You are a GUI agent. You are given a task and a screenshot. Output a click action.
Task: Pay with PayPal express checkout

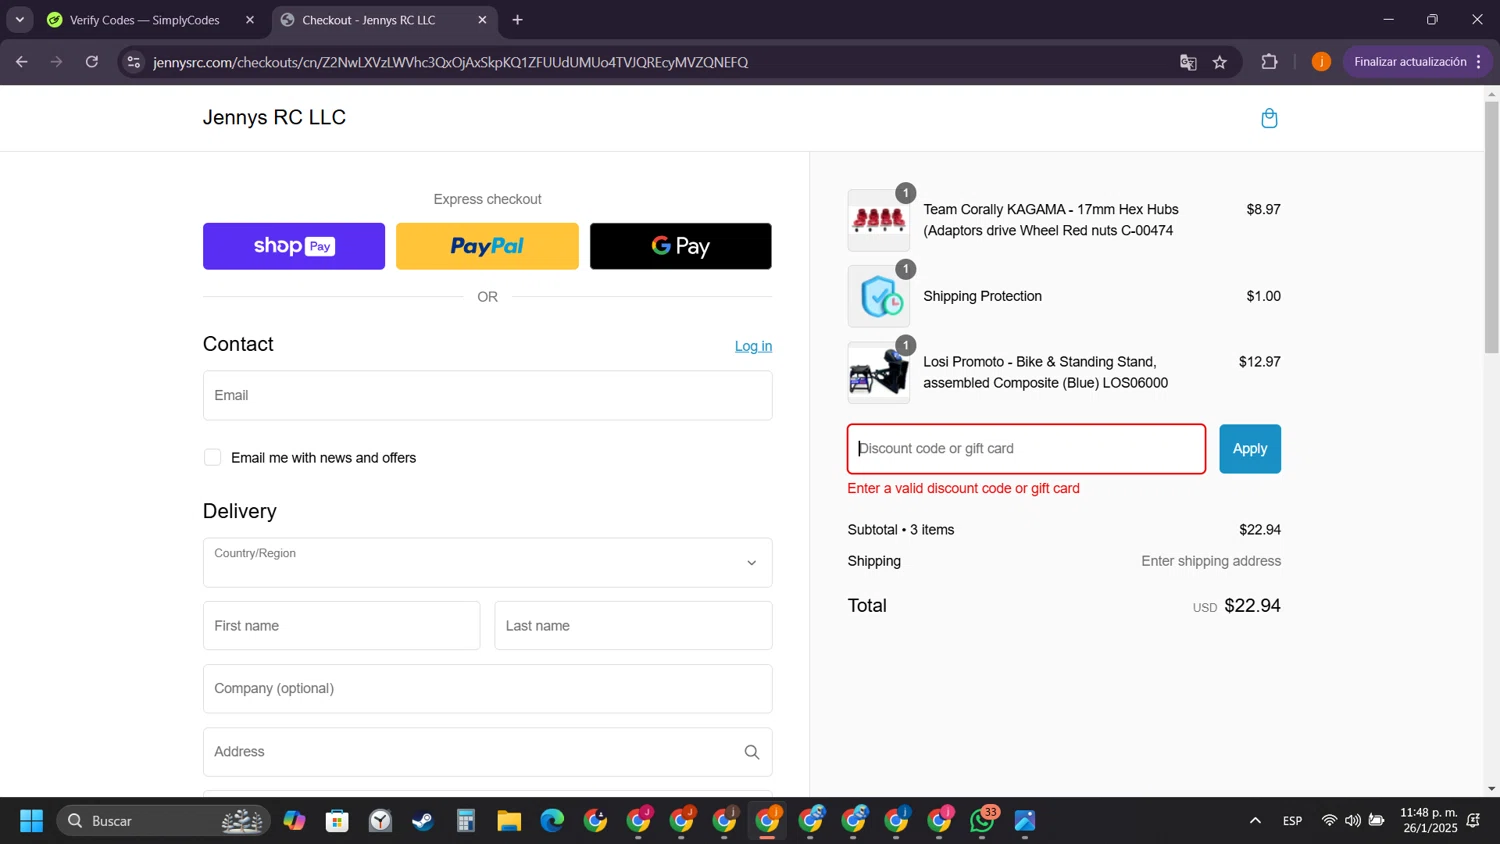487,246
